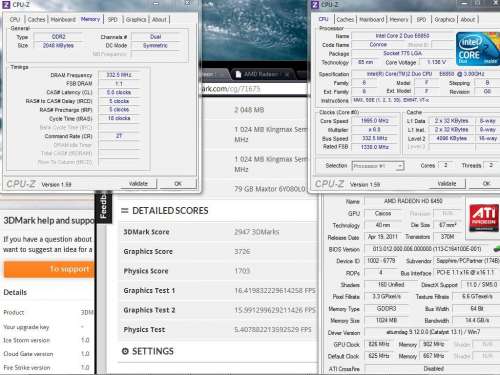Image resolution: width=500 pixels, height=375 pixels.
Task: Expand the Settings section heading
Action: 153,351
